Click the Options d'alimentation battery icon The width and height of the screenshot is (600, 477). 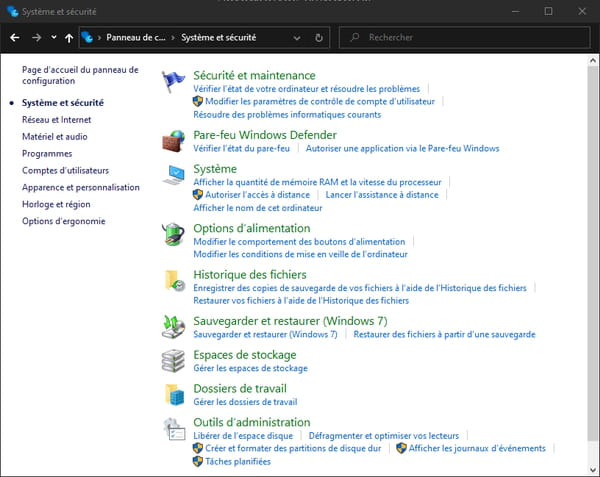[173, 234]
